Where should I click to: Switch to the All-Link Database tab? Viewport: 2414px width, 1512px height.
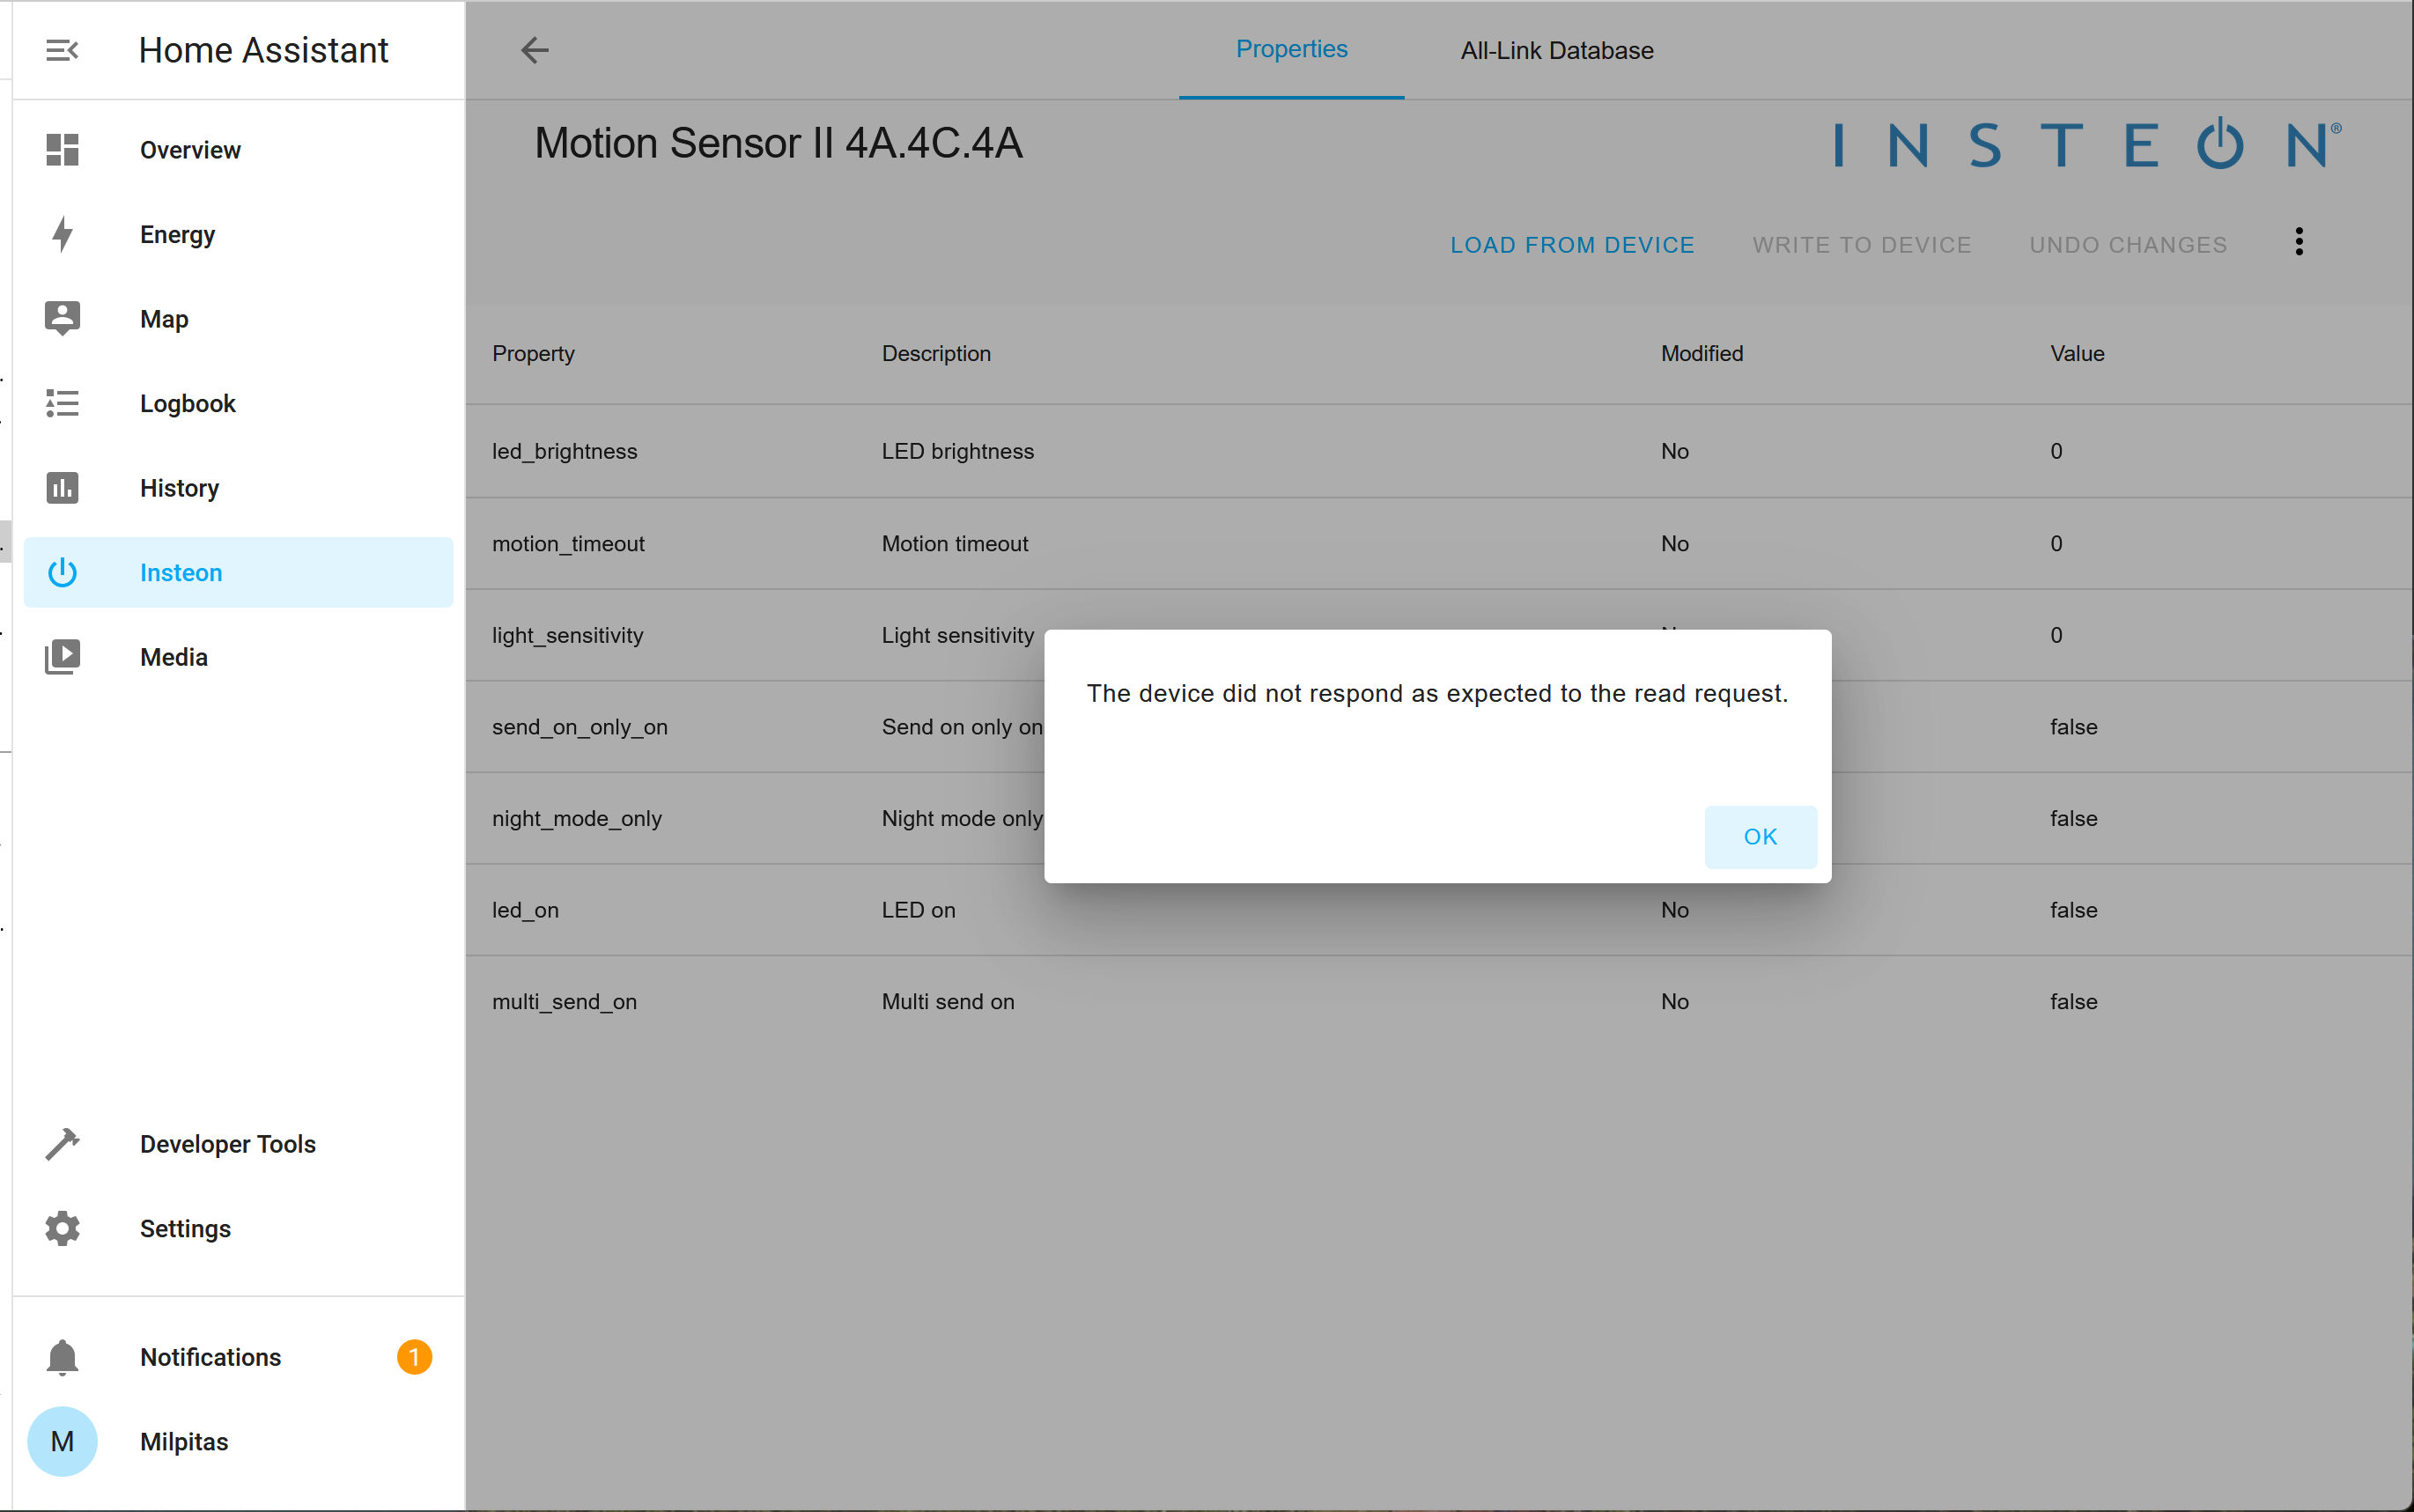1555,50
